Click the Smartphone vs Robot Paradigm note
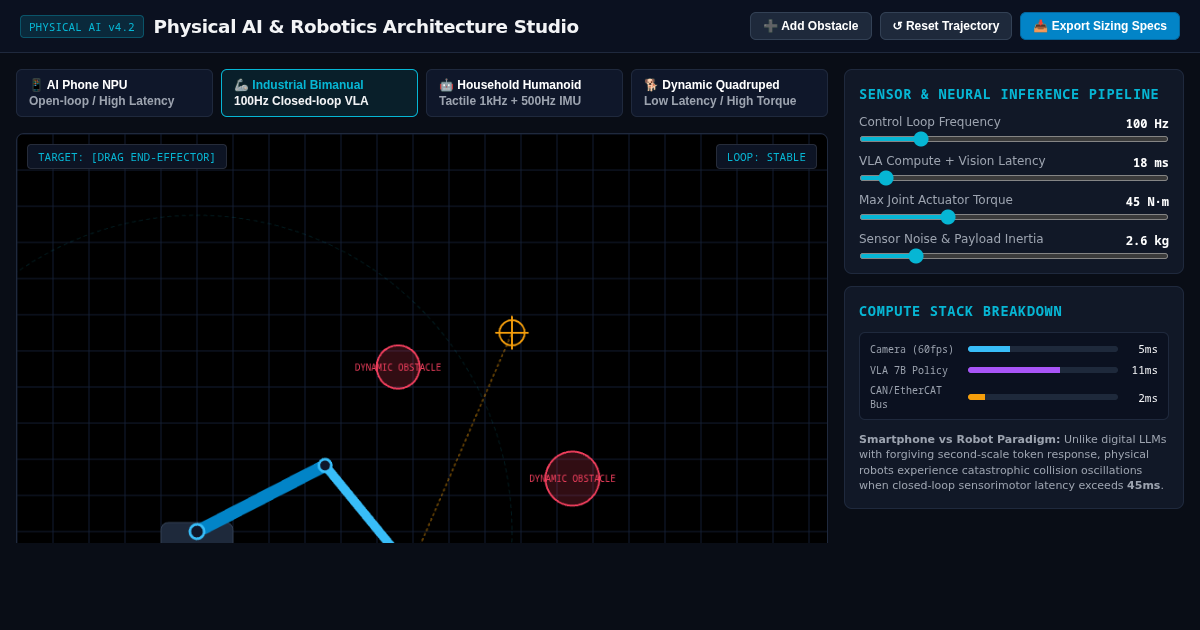Image resolution: width=1200 pixels, height=630 pixels. coord(1013,462)
